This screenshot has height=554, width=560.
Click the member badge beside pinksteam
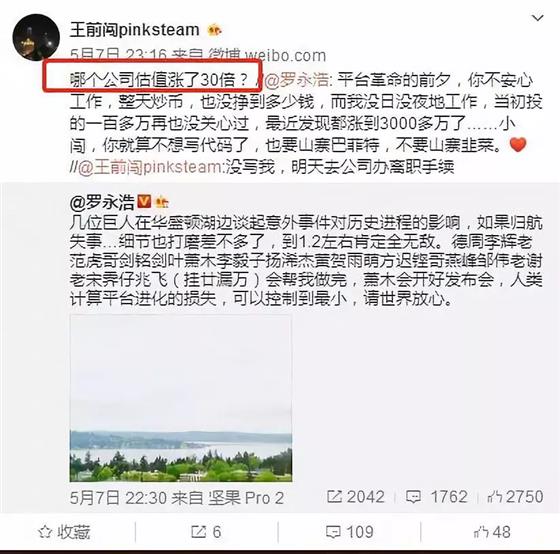pyautogui.click(x=214, y=30)
